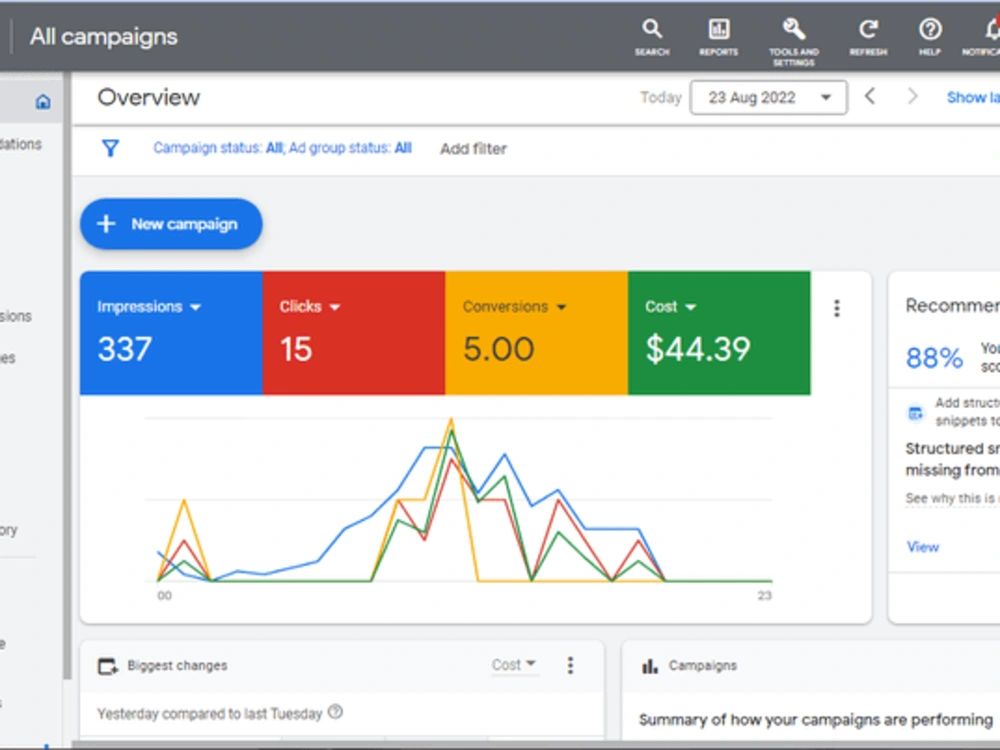
Task: Click the Campaigns card heading
Action: click(702, 666)
